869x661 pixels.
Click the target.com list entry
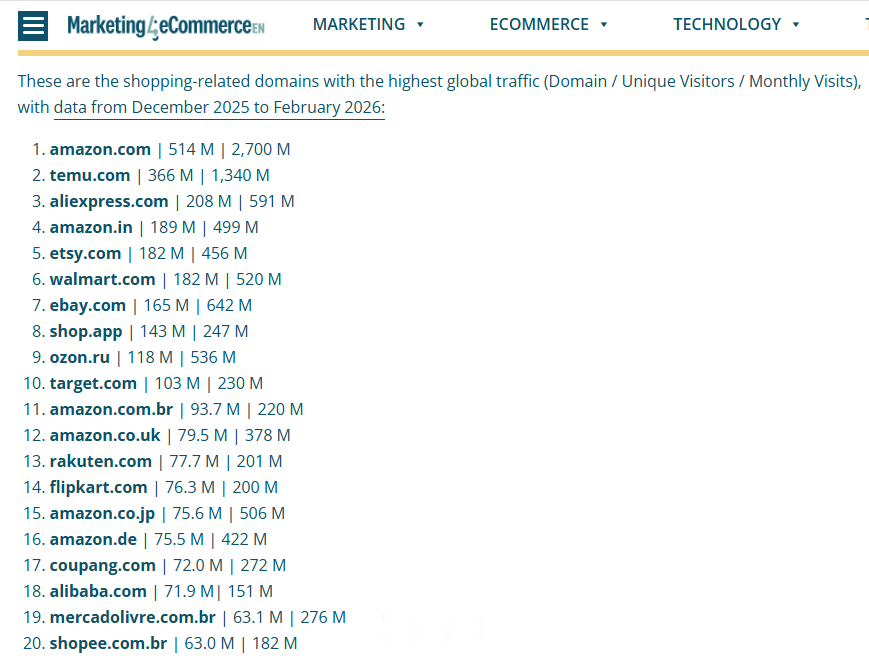click(x=156, y=384)
